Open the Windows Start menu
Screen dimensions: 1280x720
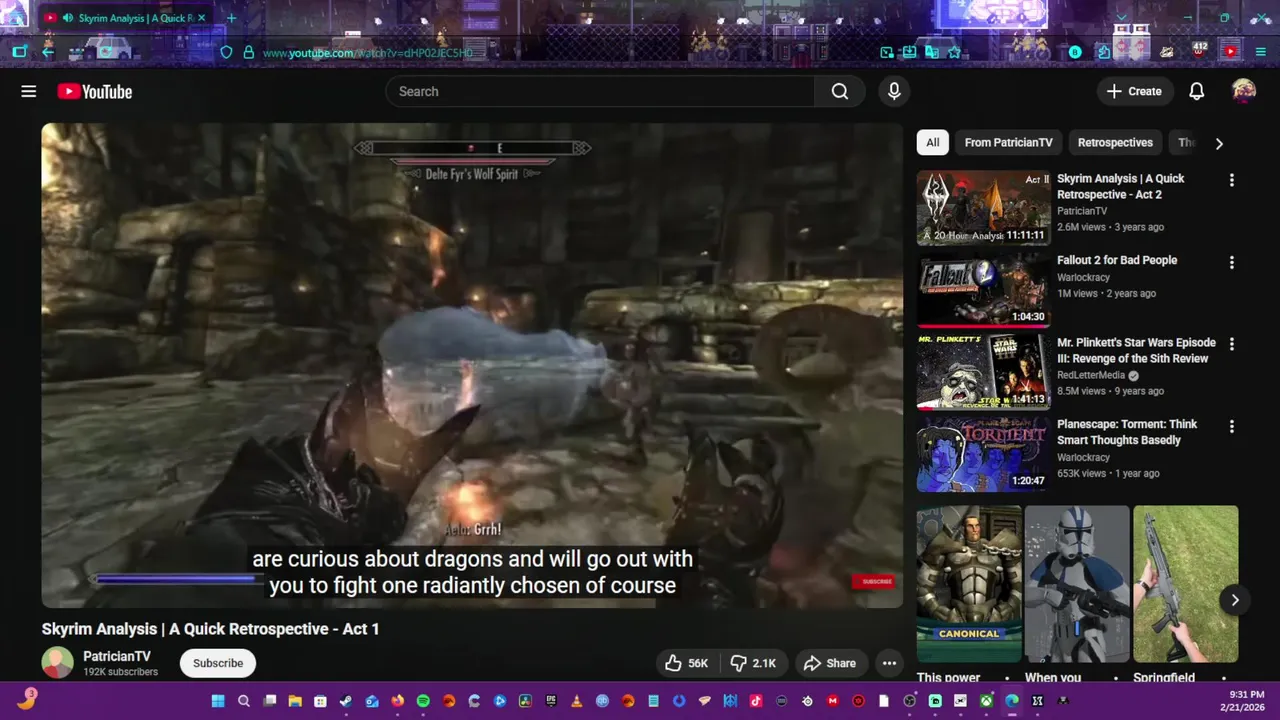point(218,701)
